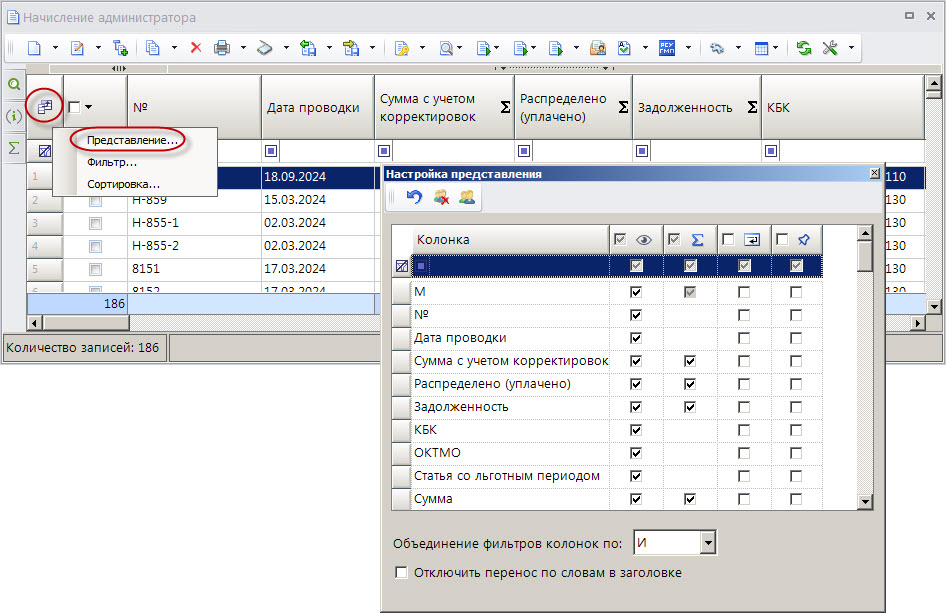Choose Фильтр... from the context menu

click(112, 162)
